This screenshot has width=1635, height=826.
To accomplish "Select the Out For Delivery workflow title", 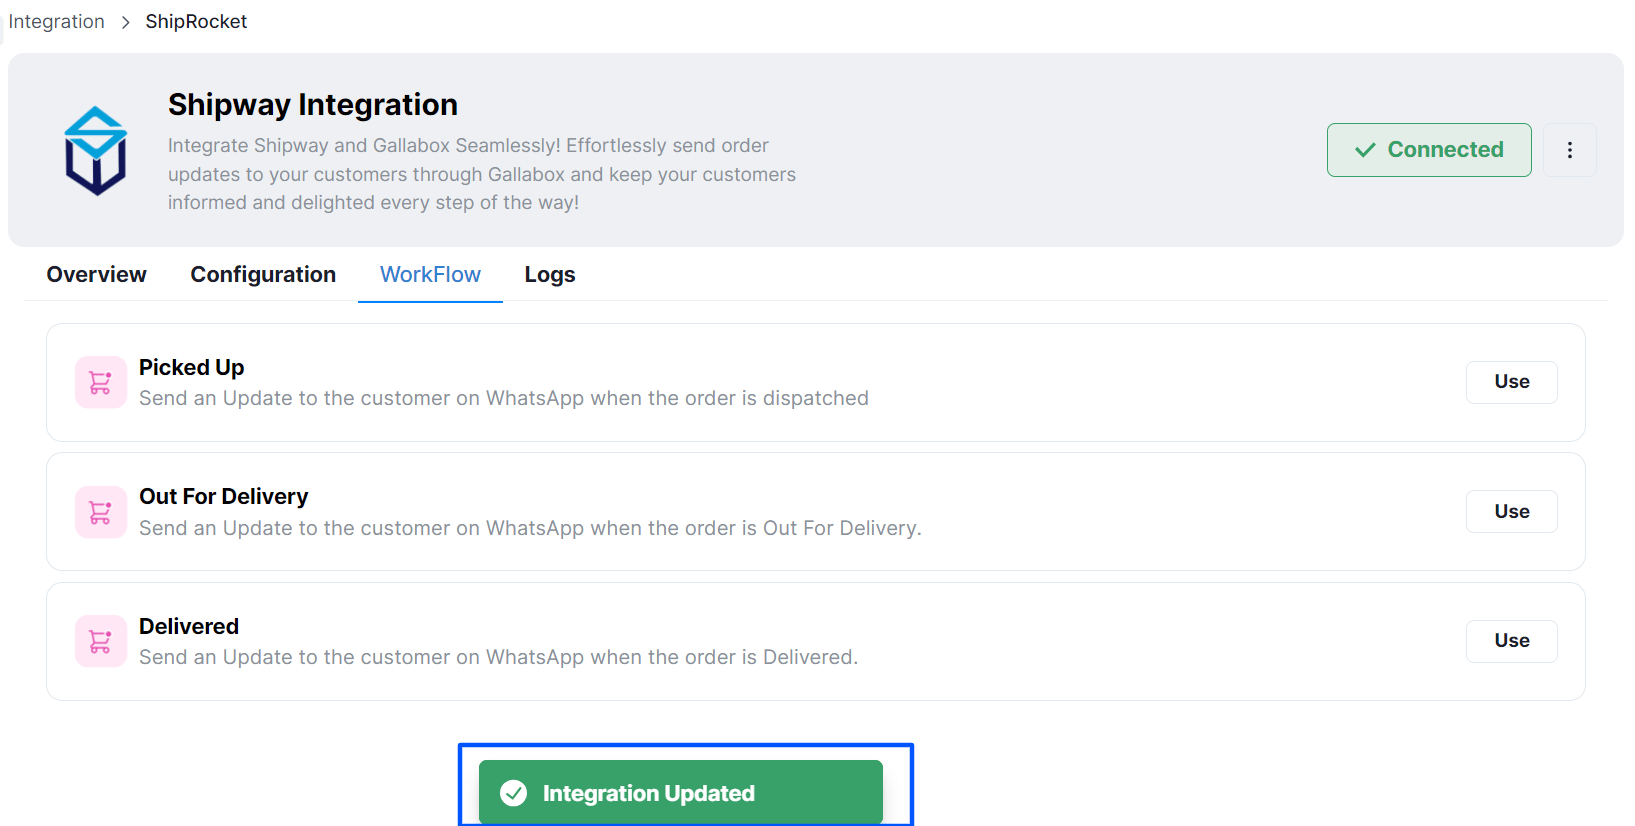I will pyautogui.click(x=224, y=496).
